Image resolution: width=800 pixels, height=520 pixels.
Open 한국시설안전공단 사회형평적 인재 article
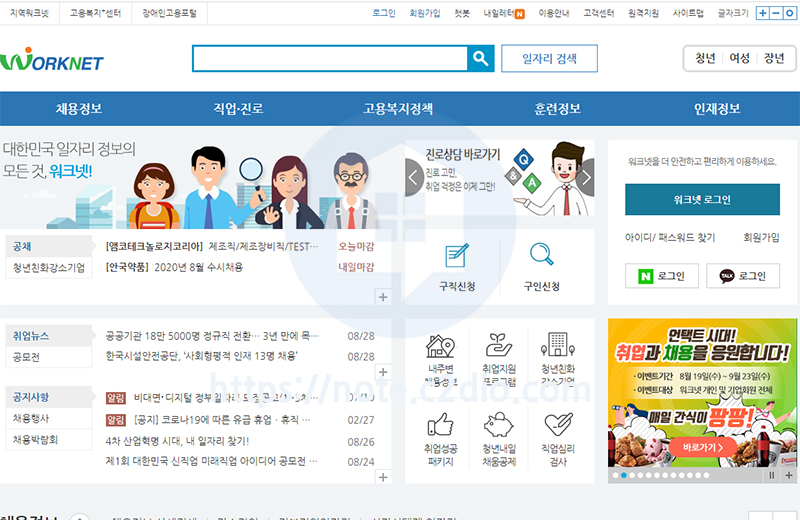[x=202, y=356]
